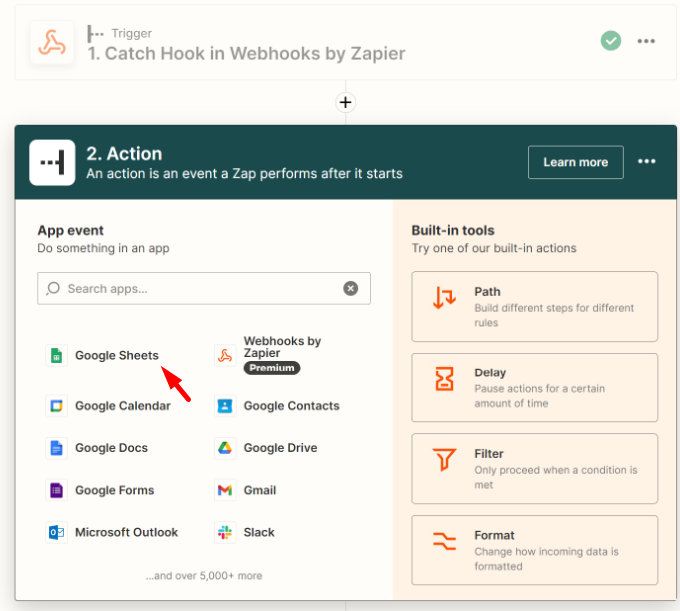The height and width of the screenshot is (611, 680).
Task: Open the Delay built-in tool card
Action: 534,388
